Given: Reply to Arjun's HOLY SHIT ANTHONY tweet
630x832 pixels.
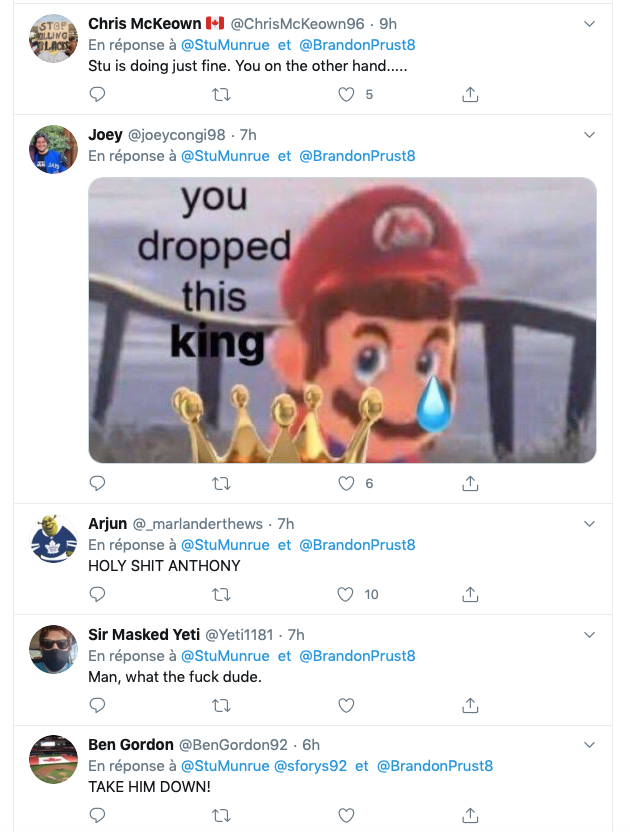Looking at the screenshot, I should click(x=97, y=594).
